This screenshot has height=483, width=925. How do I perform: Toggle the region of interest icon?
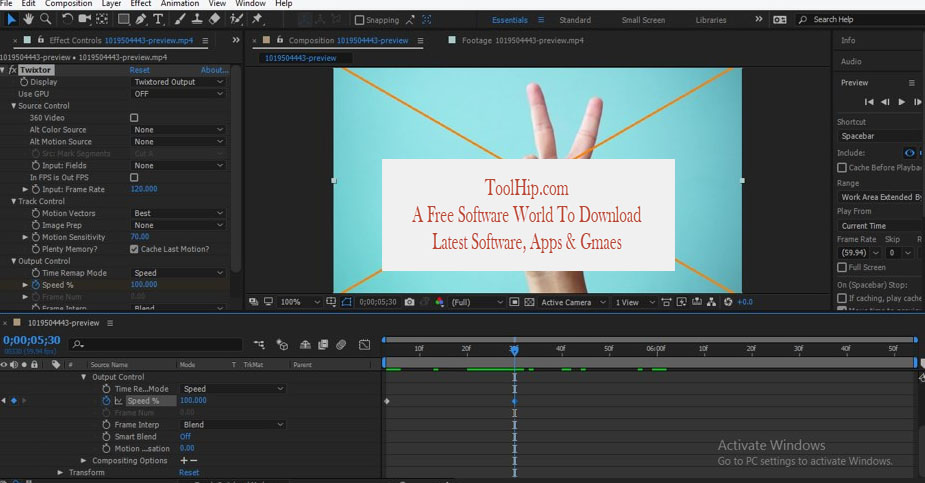tap(514, 302)
